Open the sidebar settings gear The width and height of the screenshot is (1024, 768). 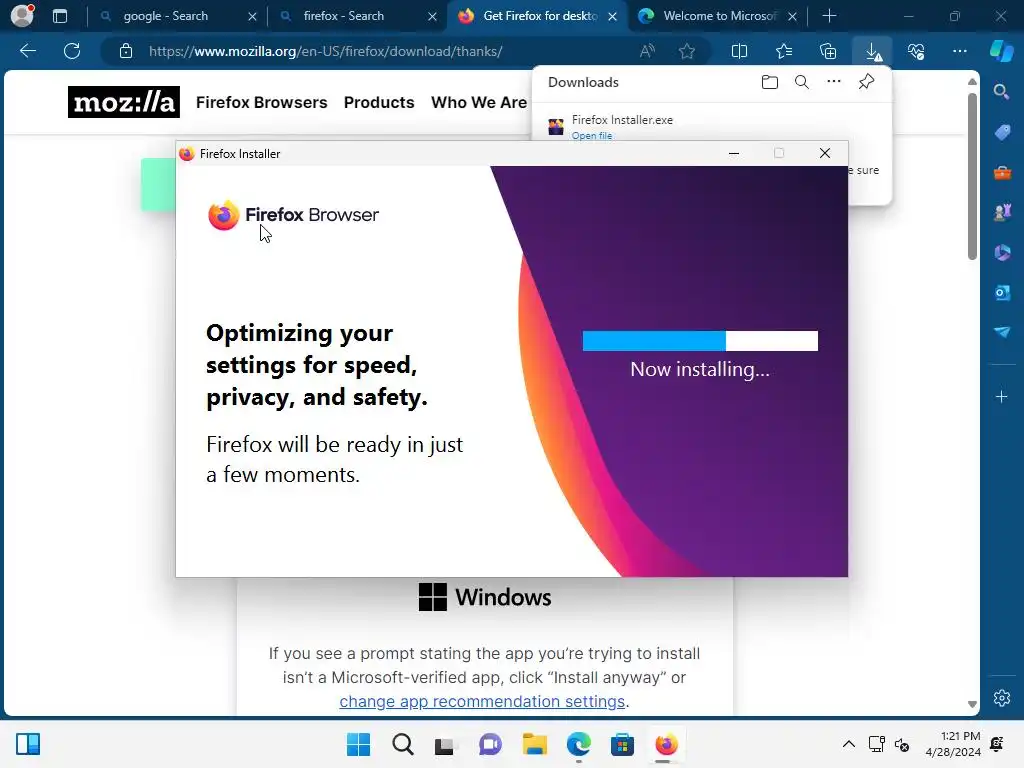coord(1002,698)
